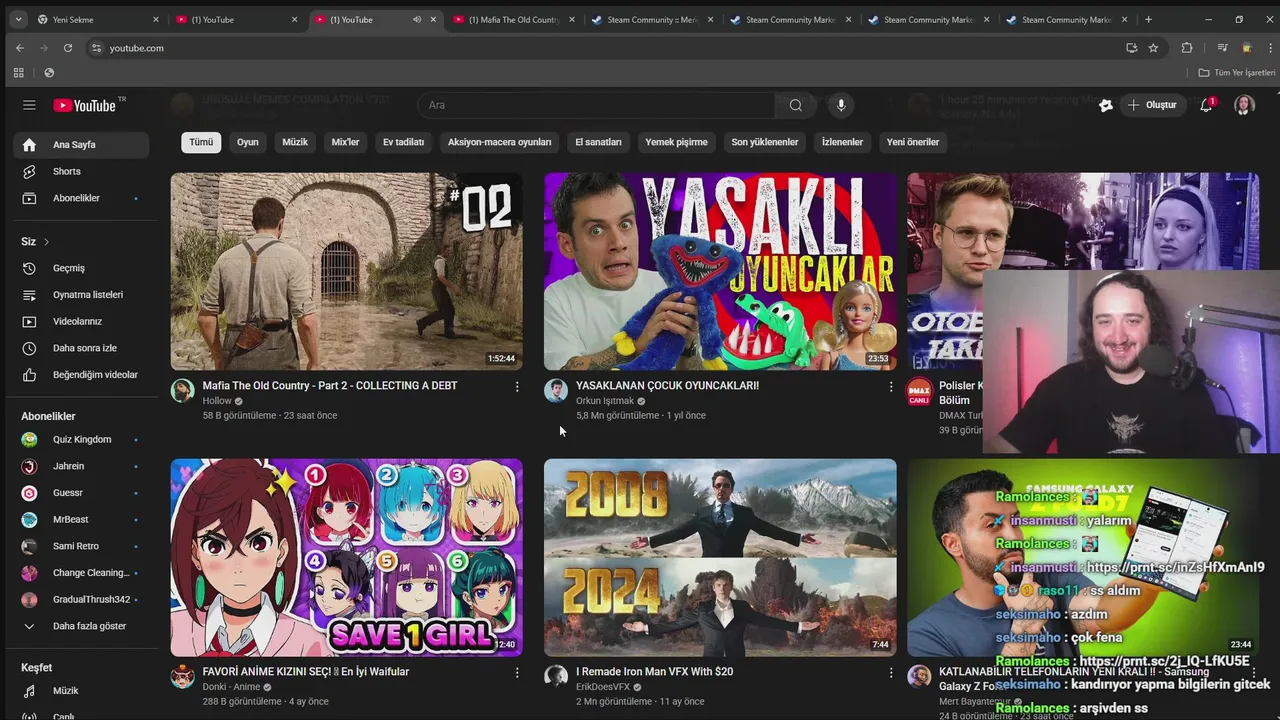Open Daha sonra izle list
Image resolution: width=1280 pixels, height=720 pixels.
click(81, 348)
